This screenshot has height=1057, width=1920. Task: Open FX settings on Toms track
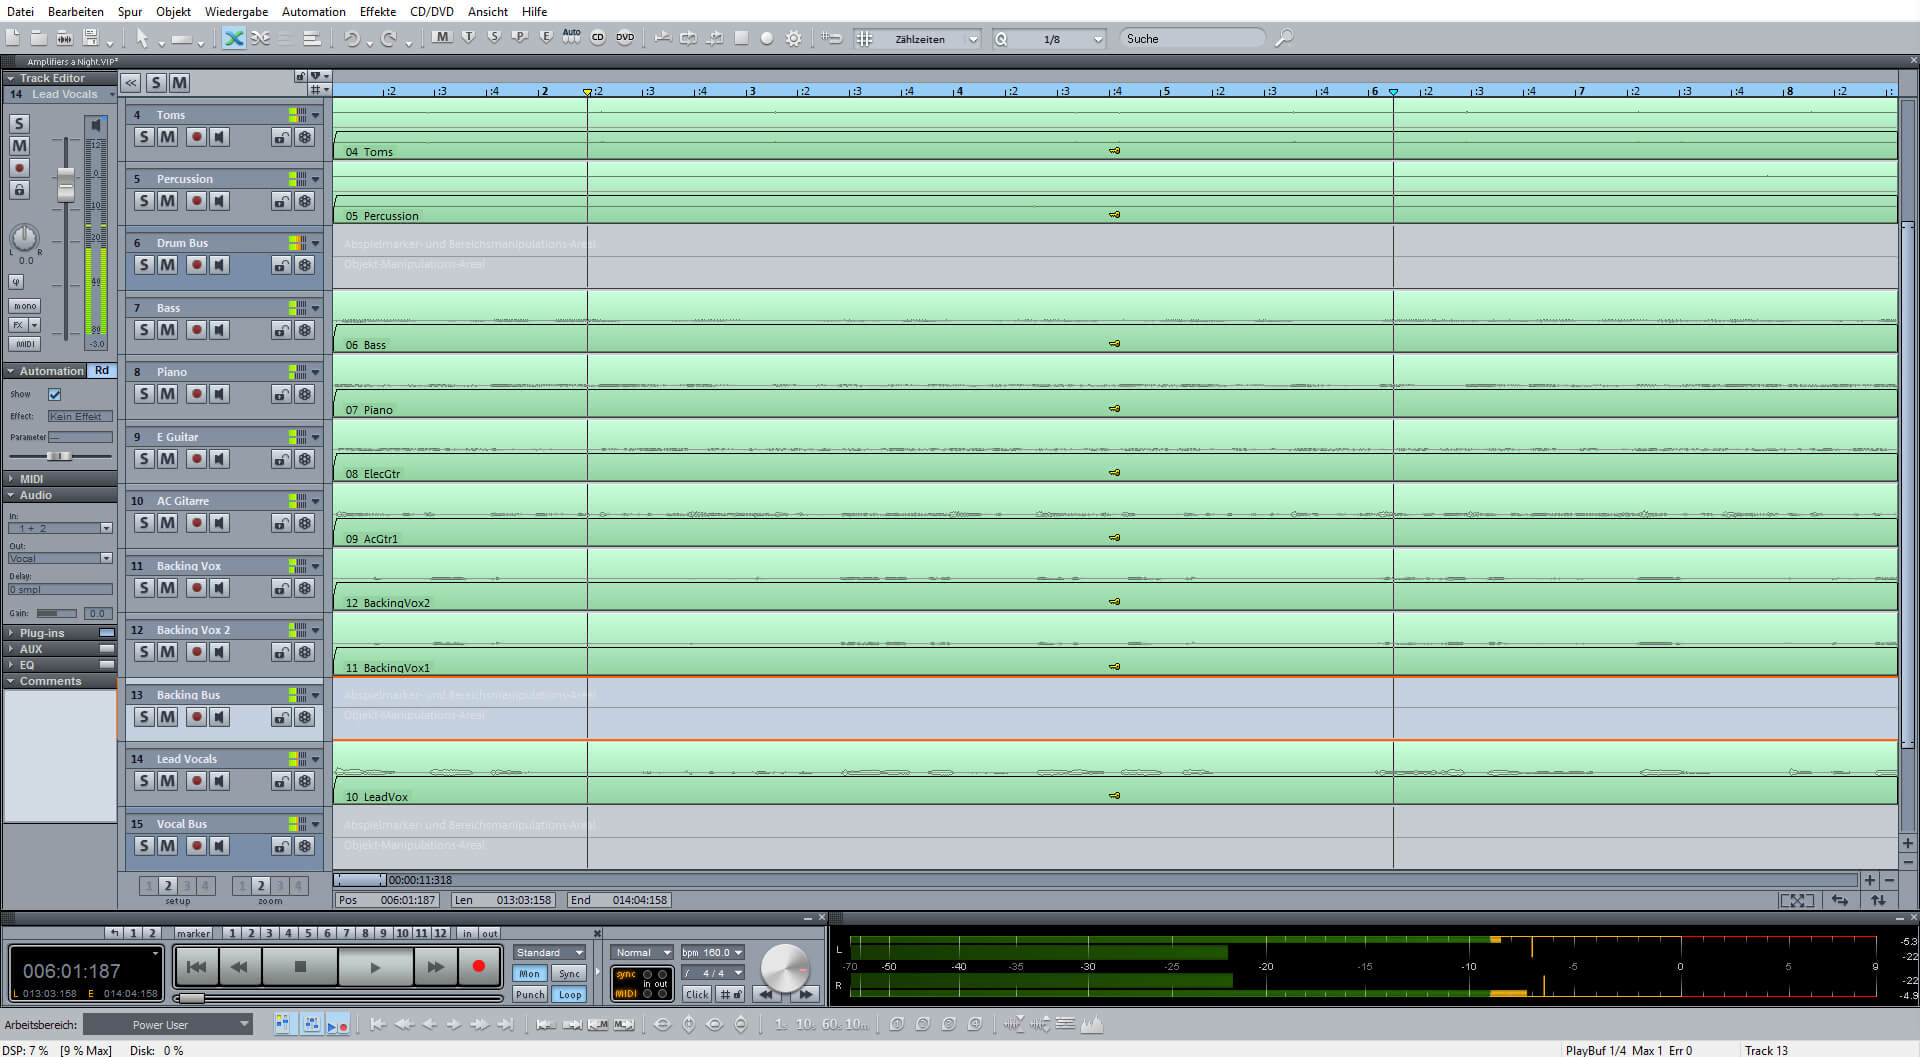(x=305, y=137)
